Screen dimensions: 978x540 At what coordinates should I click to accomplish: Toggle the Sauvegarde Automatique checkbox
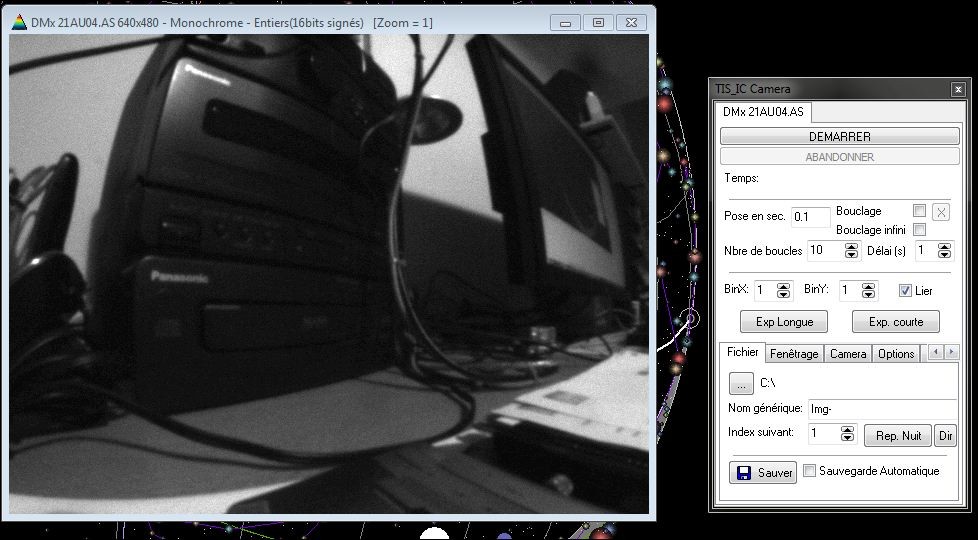click(810, 471)
